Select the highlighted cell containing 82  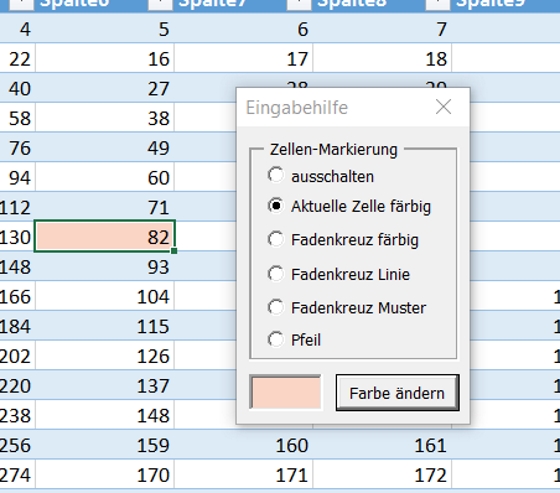click(105, 236)
